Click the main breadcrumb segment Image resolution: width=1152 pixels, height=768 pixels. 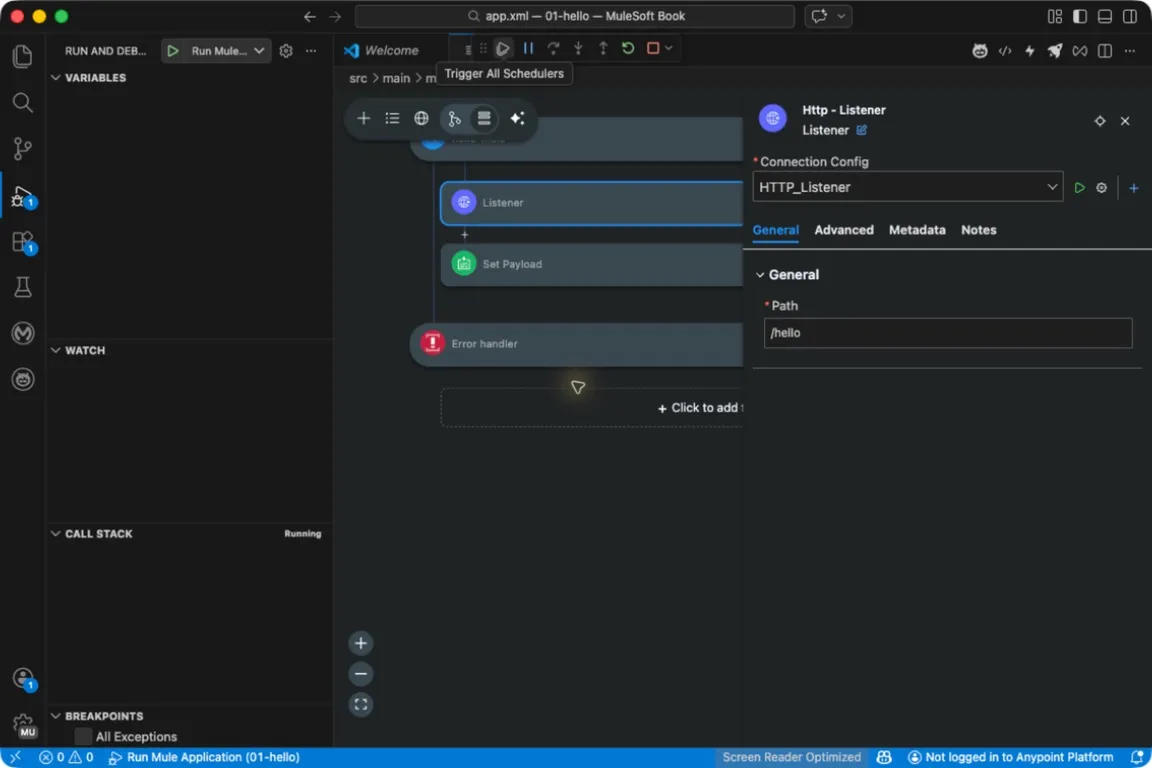(x=396, y=78)
